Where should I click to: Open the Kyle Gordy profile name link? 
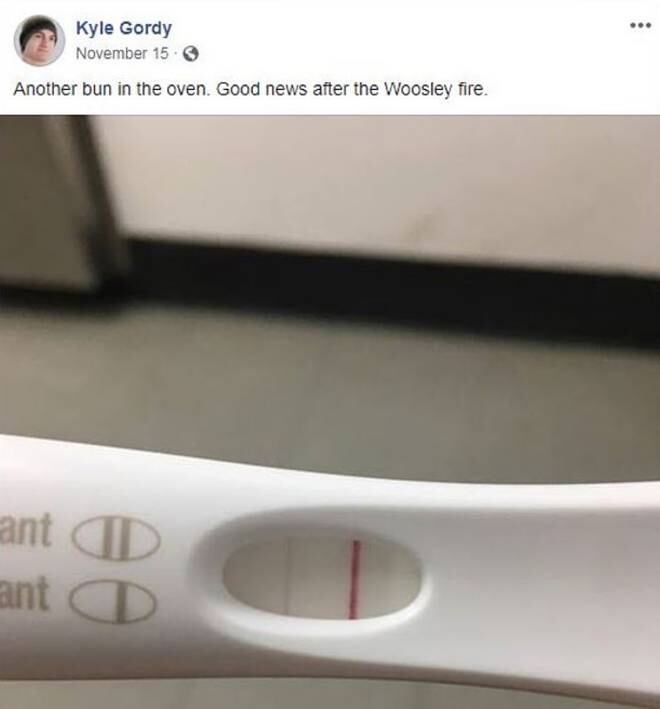124,28
